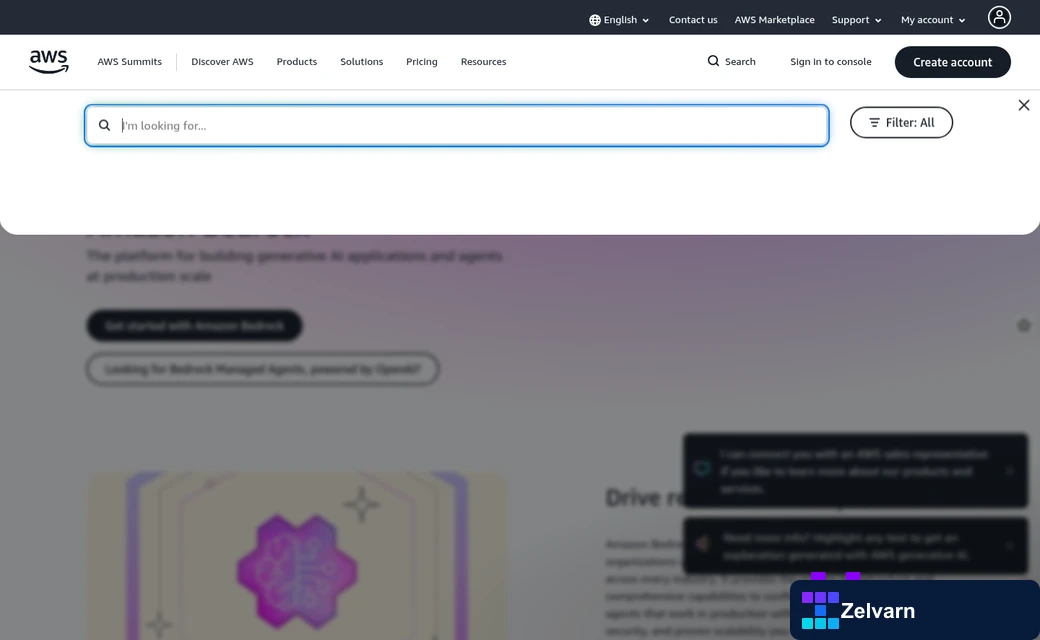Expand the My account dropdown
The image size is (1040, 640).
click(x=933, y=20)
